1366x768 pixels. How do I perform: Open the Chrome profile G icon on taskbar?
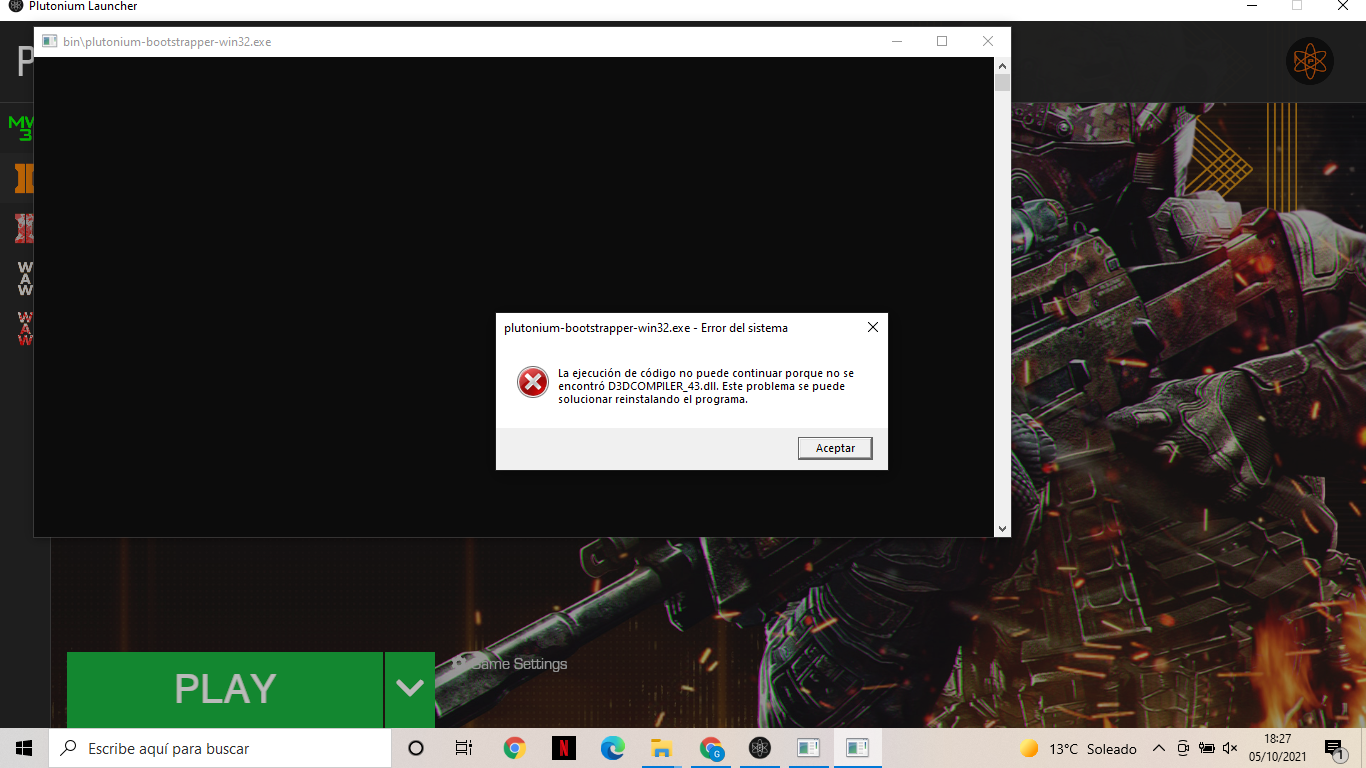(711, 748)
